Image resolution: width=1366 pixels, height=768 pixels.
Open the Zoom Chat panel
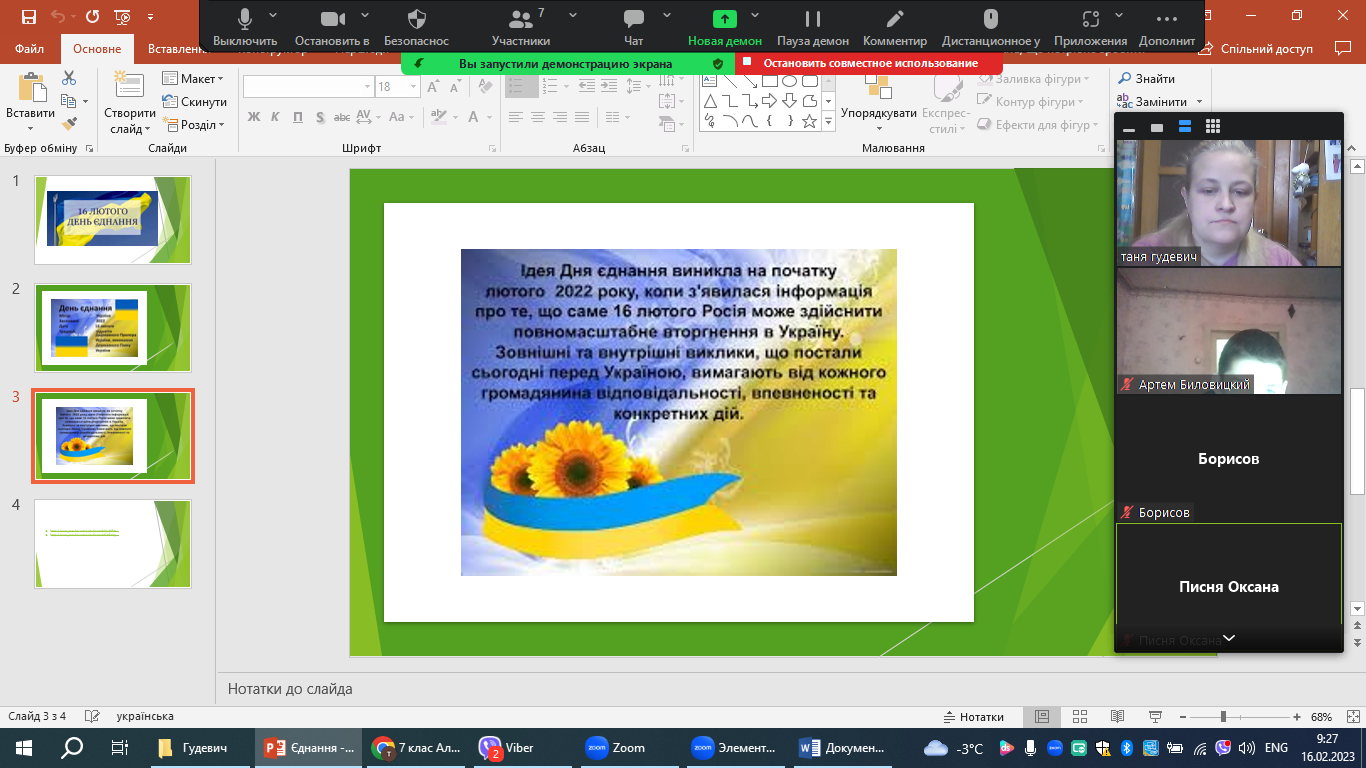point(633,19)
